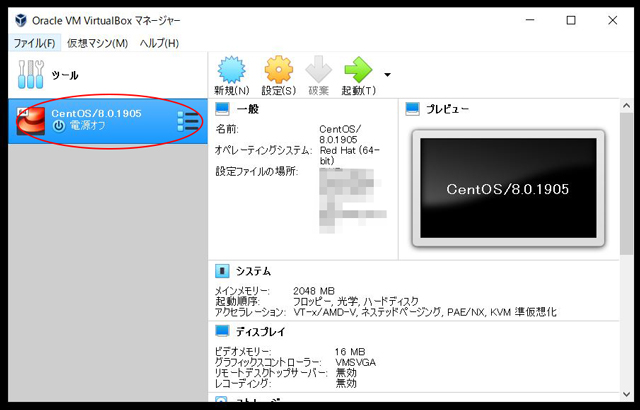
Task: Select the Tools (ツール) entry
Action: click(x=108, y=75)
